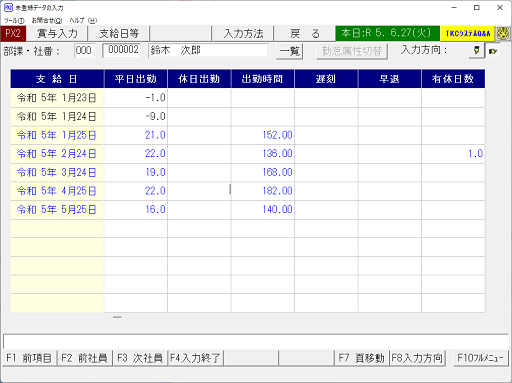Click the disabled 勤怠属性切替 button
Screen dimensions: 512x383
[x=352, y=51]
